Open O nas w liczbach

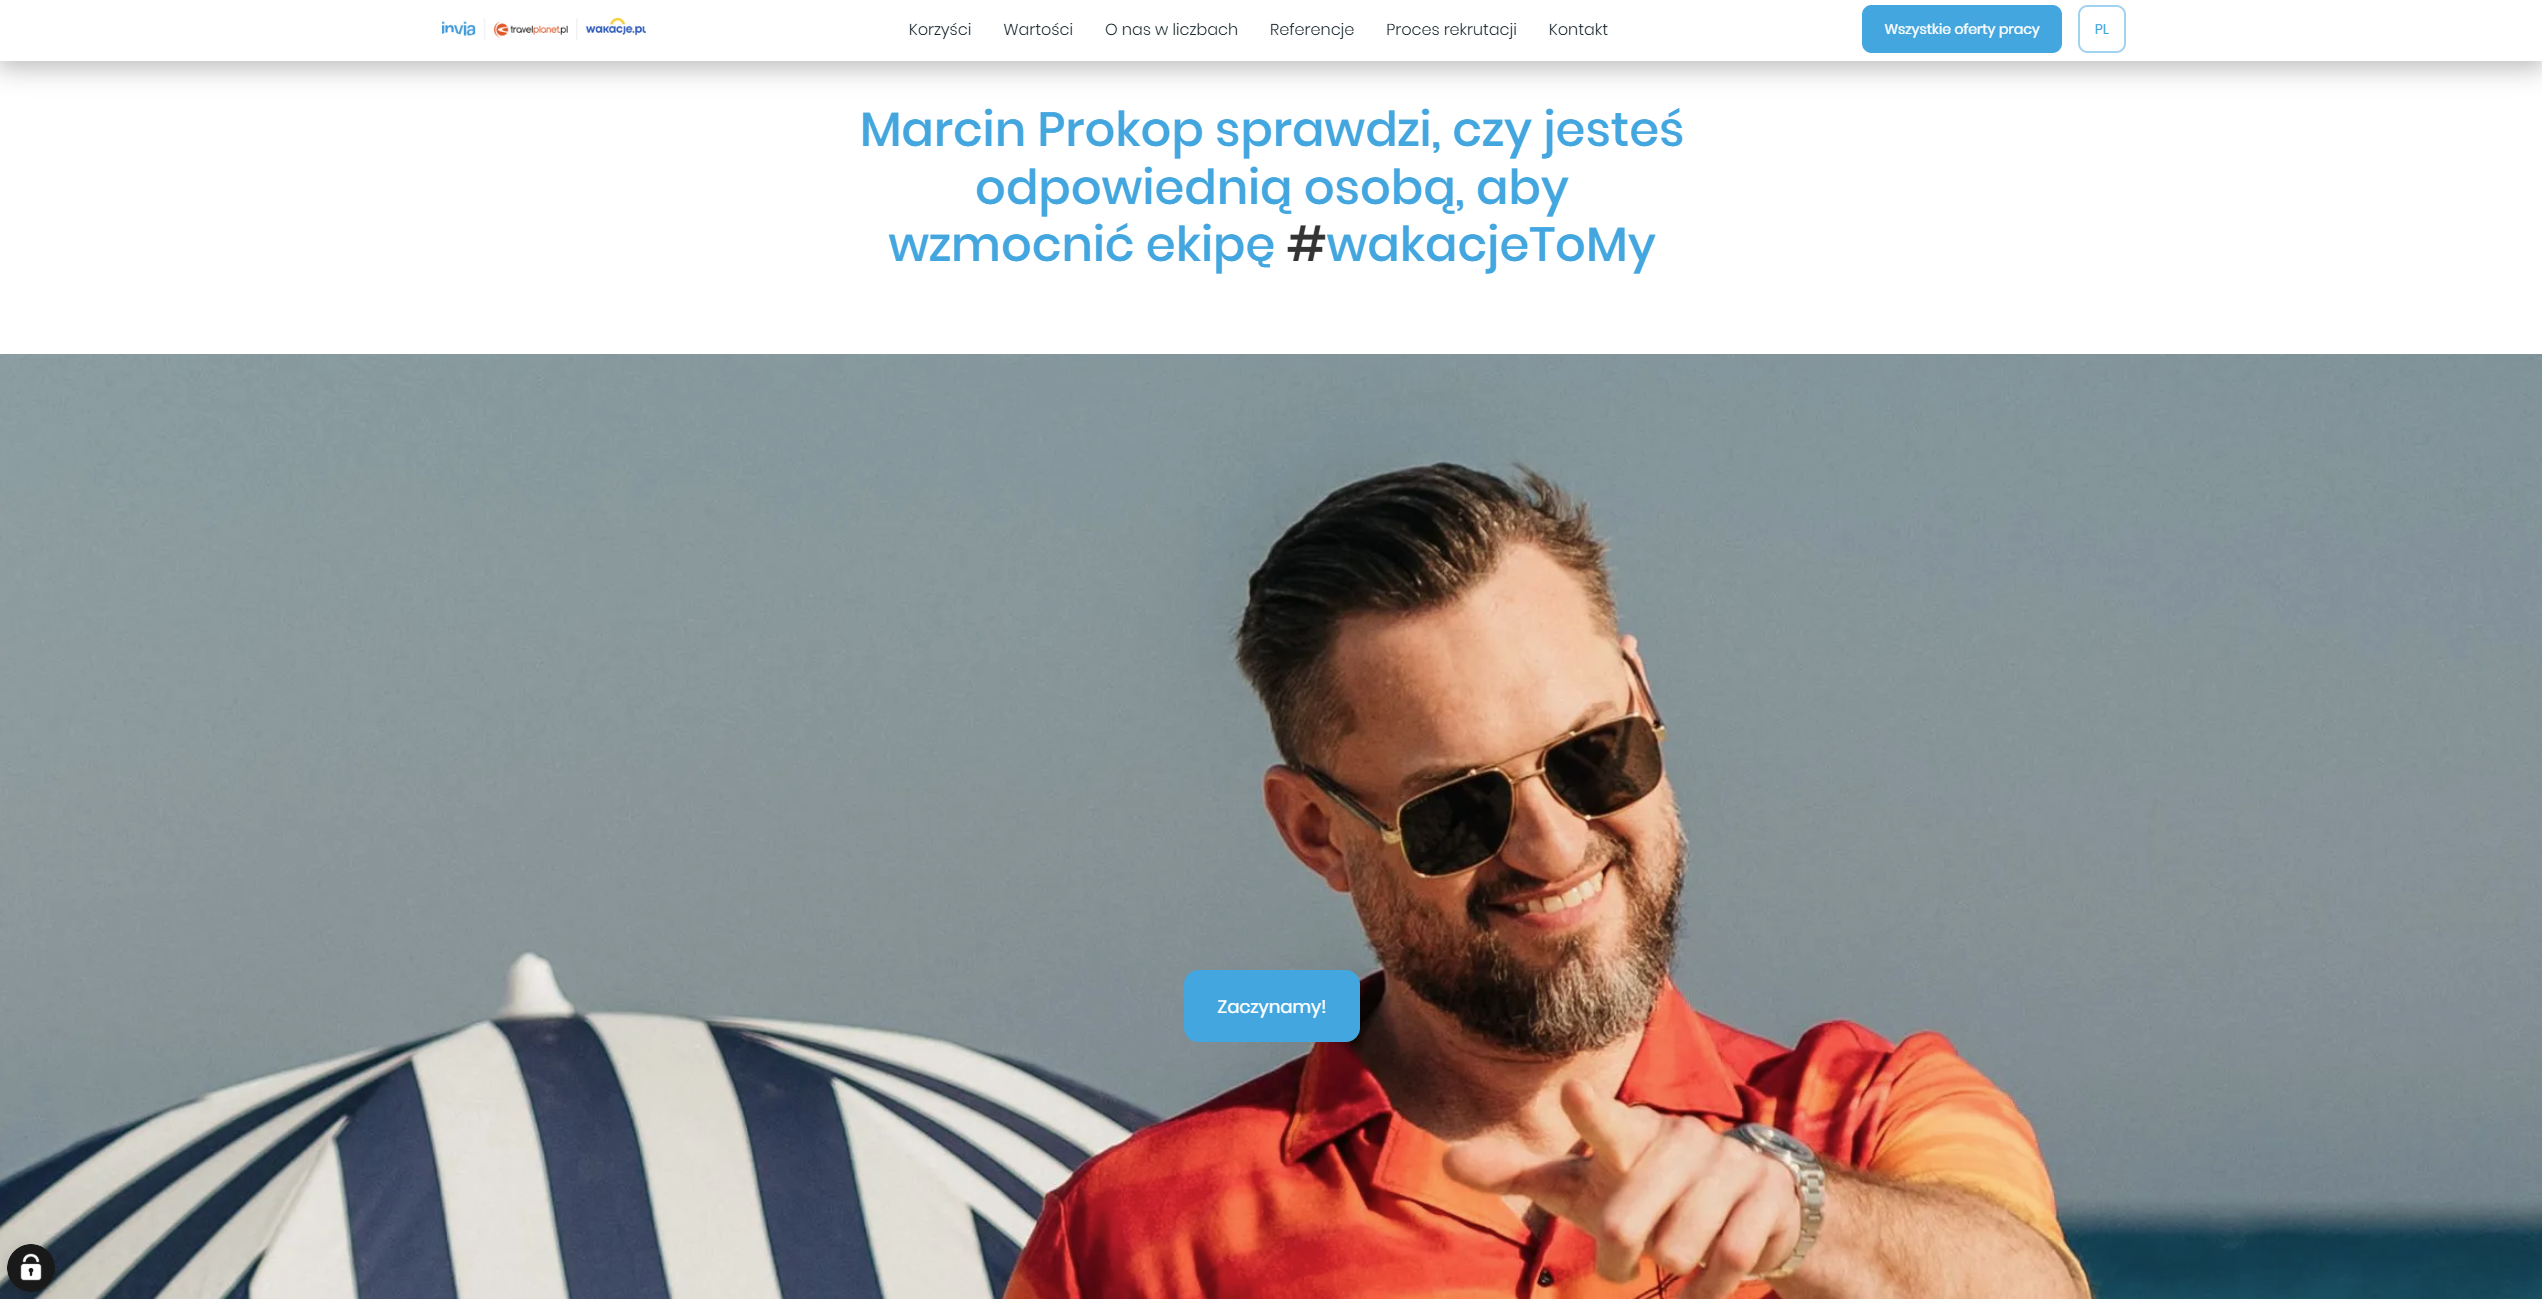point(1171,30)
